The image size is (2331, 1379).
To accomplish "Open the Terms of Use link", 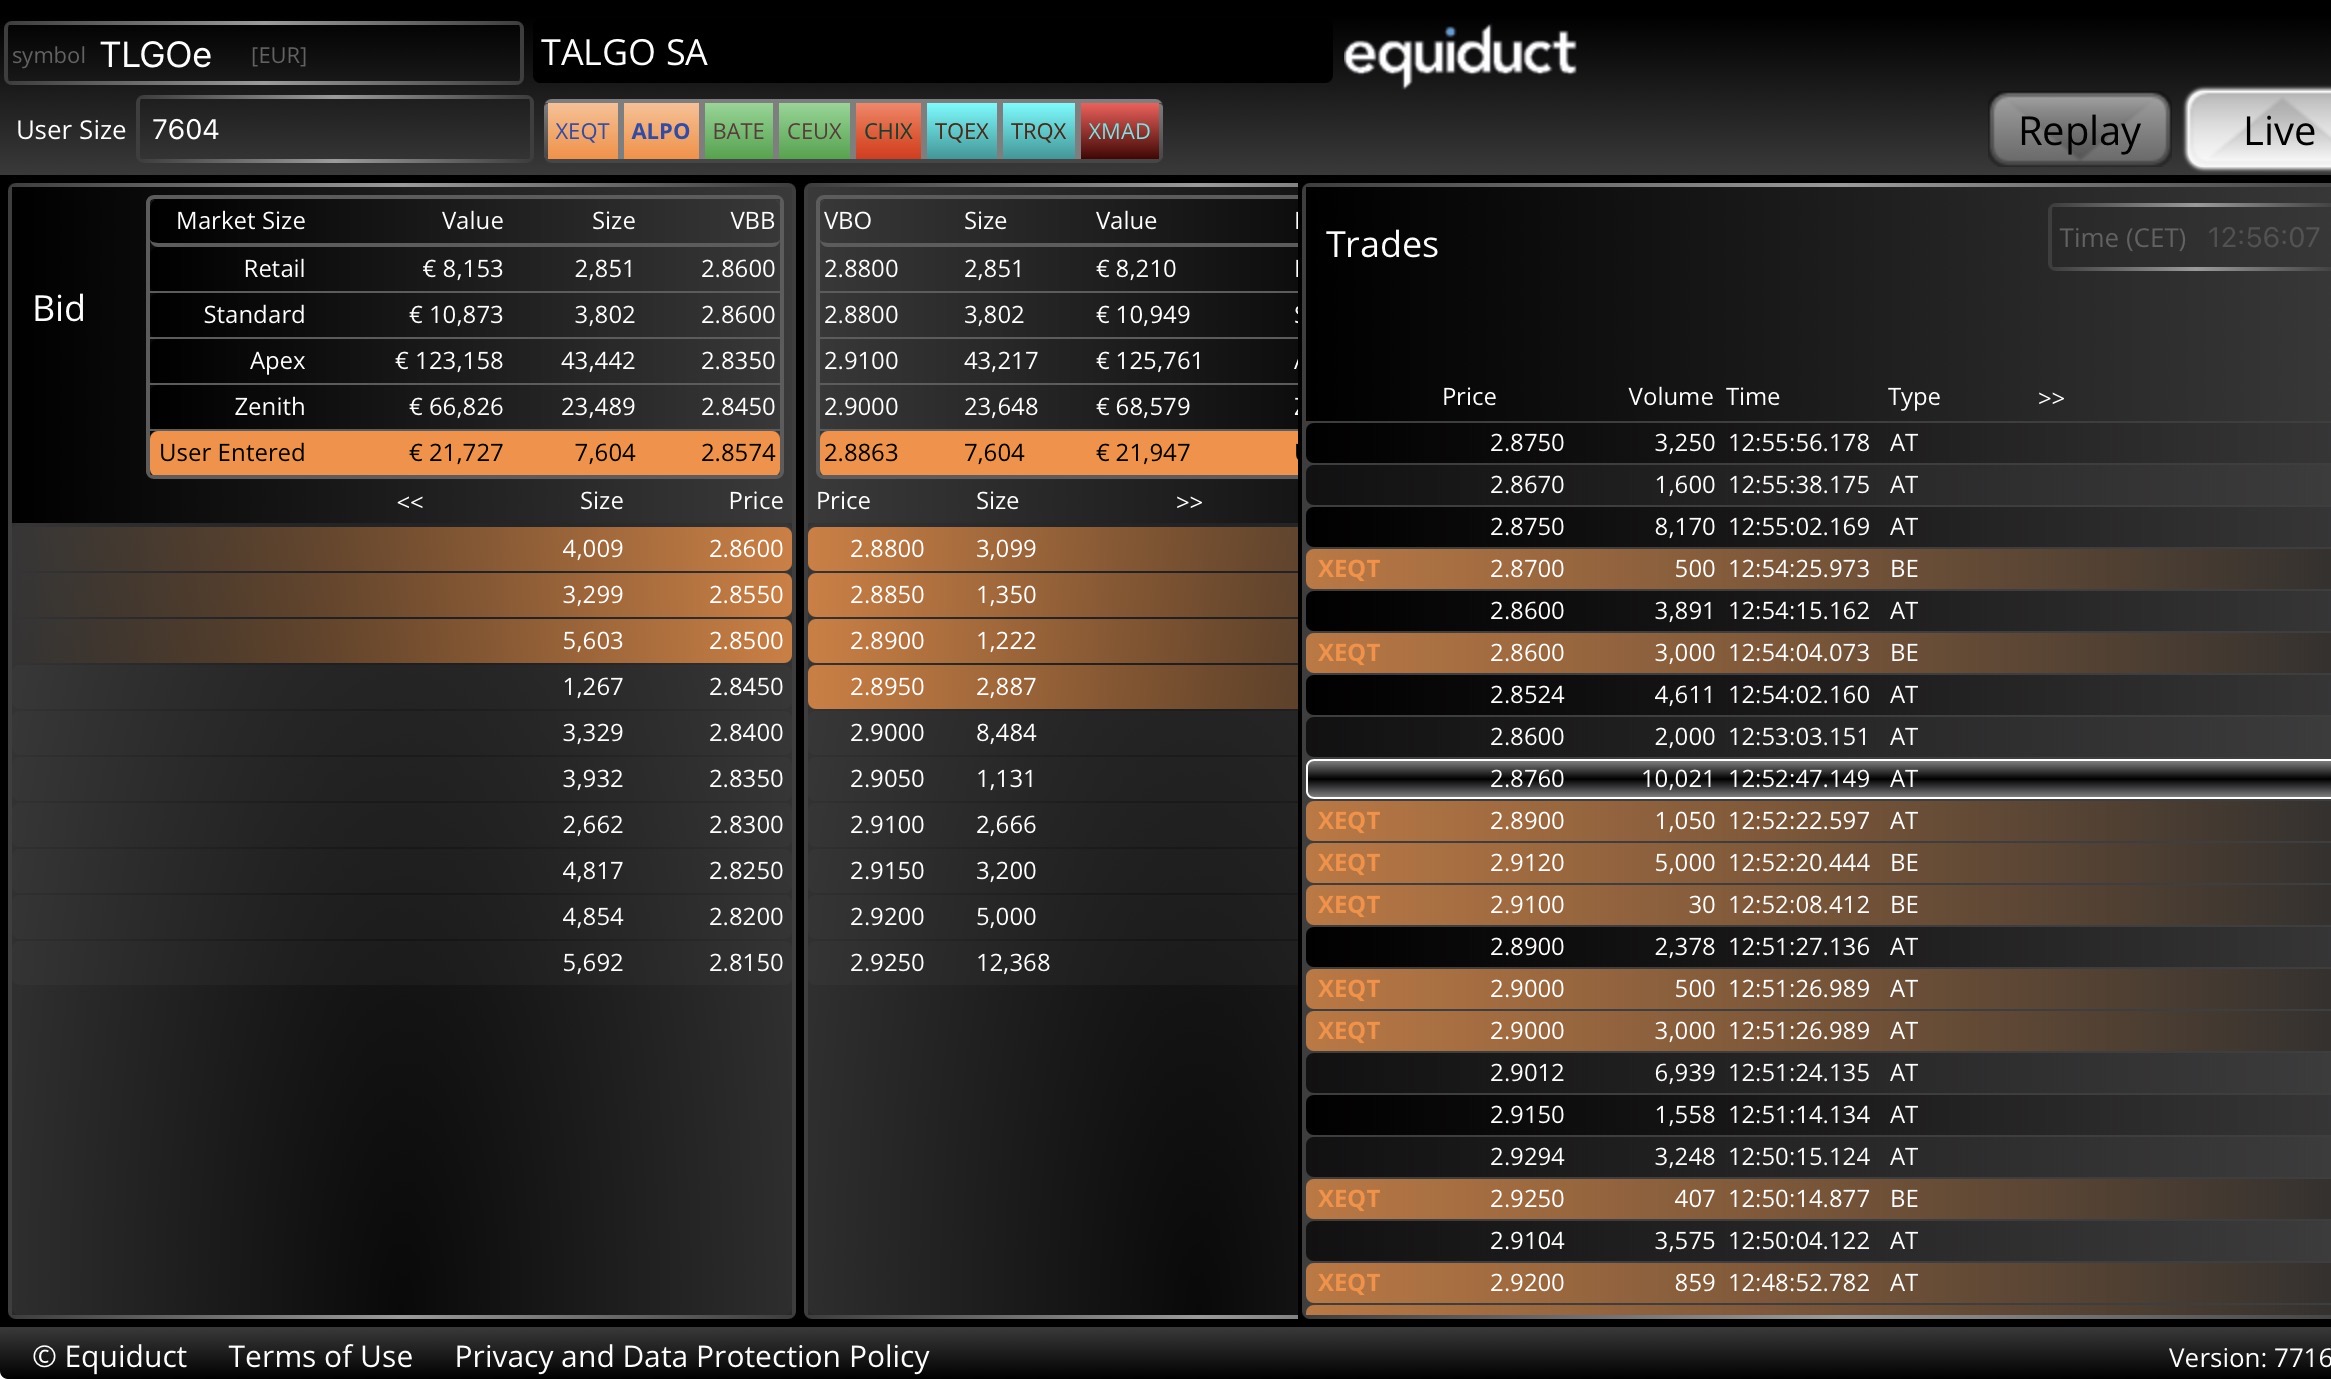I will point(320,1356).
